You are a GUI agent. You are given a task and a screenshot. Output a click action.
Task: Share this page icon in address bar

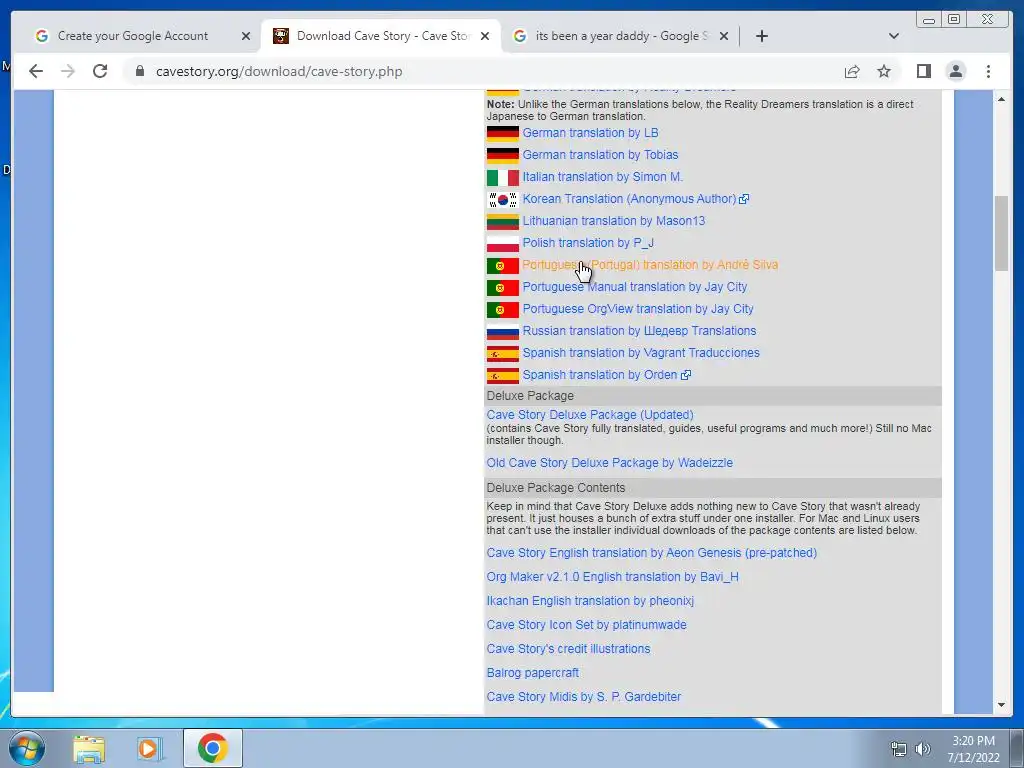tap(852, 71)
